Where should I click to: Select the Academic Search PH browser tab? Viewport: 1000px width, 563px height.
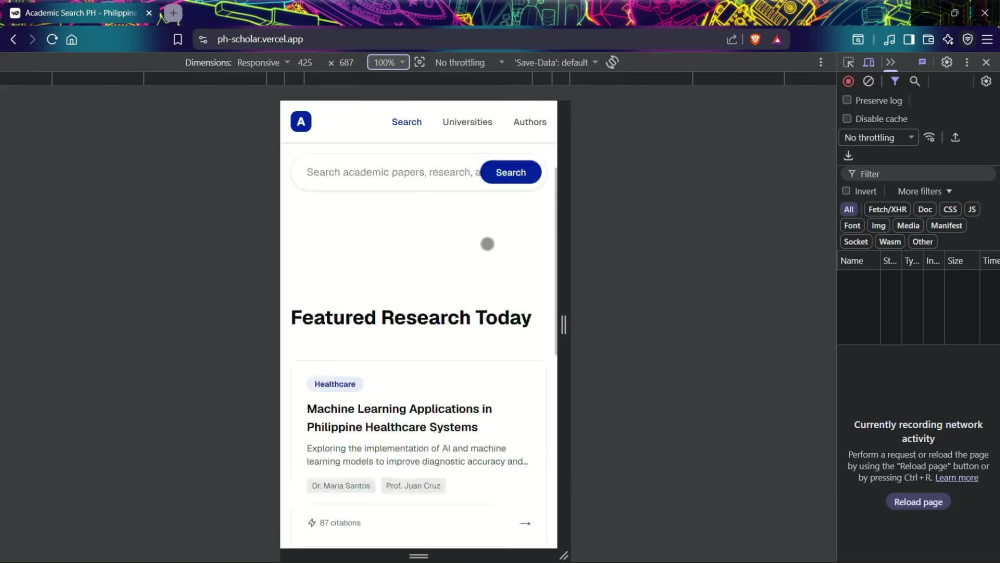click(x=81, y=13)
